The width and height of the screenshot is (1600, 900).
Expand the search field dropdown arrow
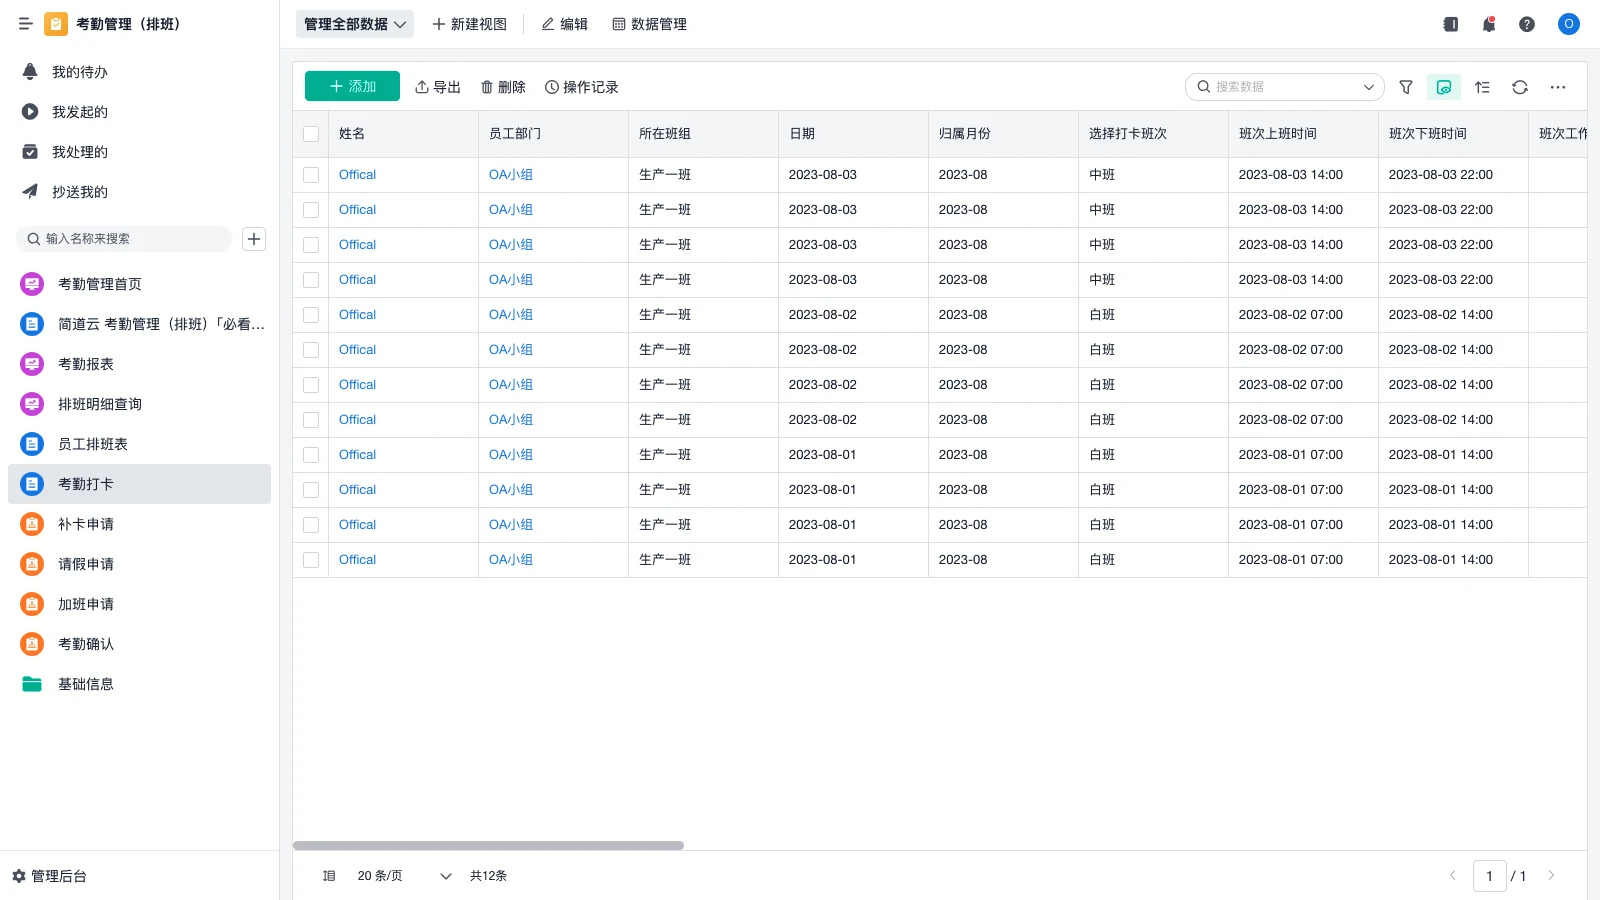[1368, 87]
